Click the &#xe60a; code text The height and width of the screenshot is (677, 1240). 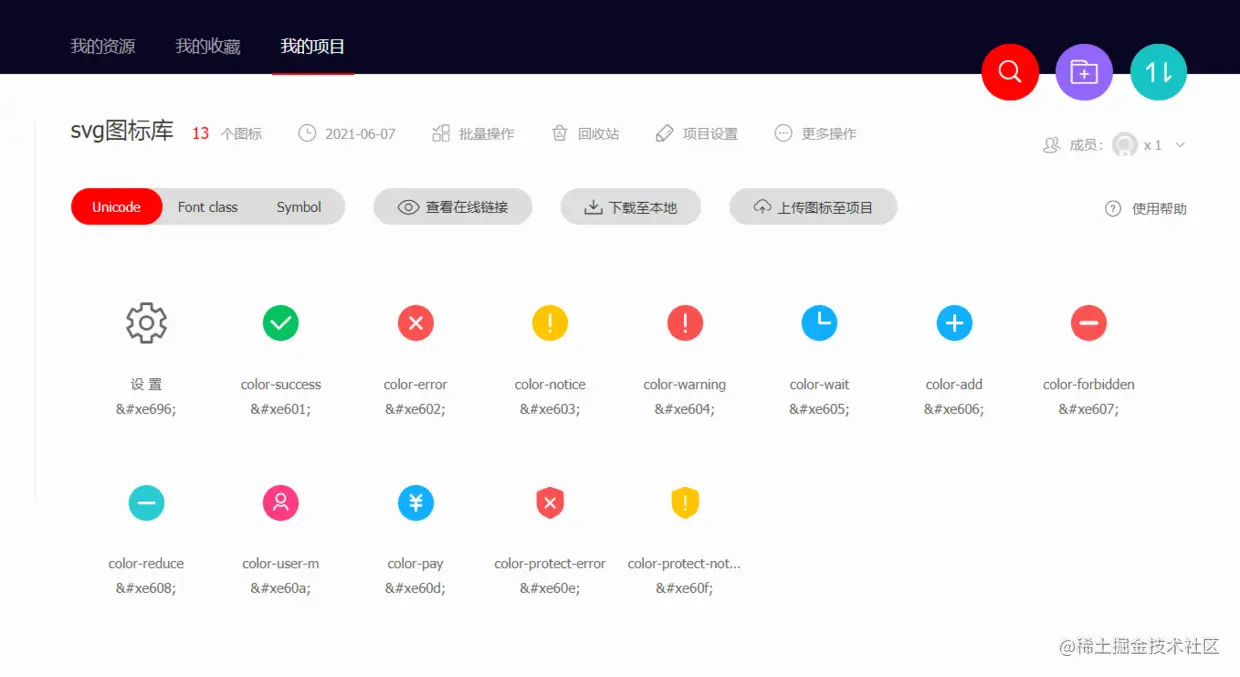281,588
